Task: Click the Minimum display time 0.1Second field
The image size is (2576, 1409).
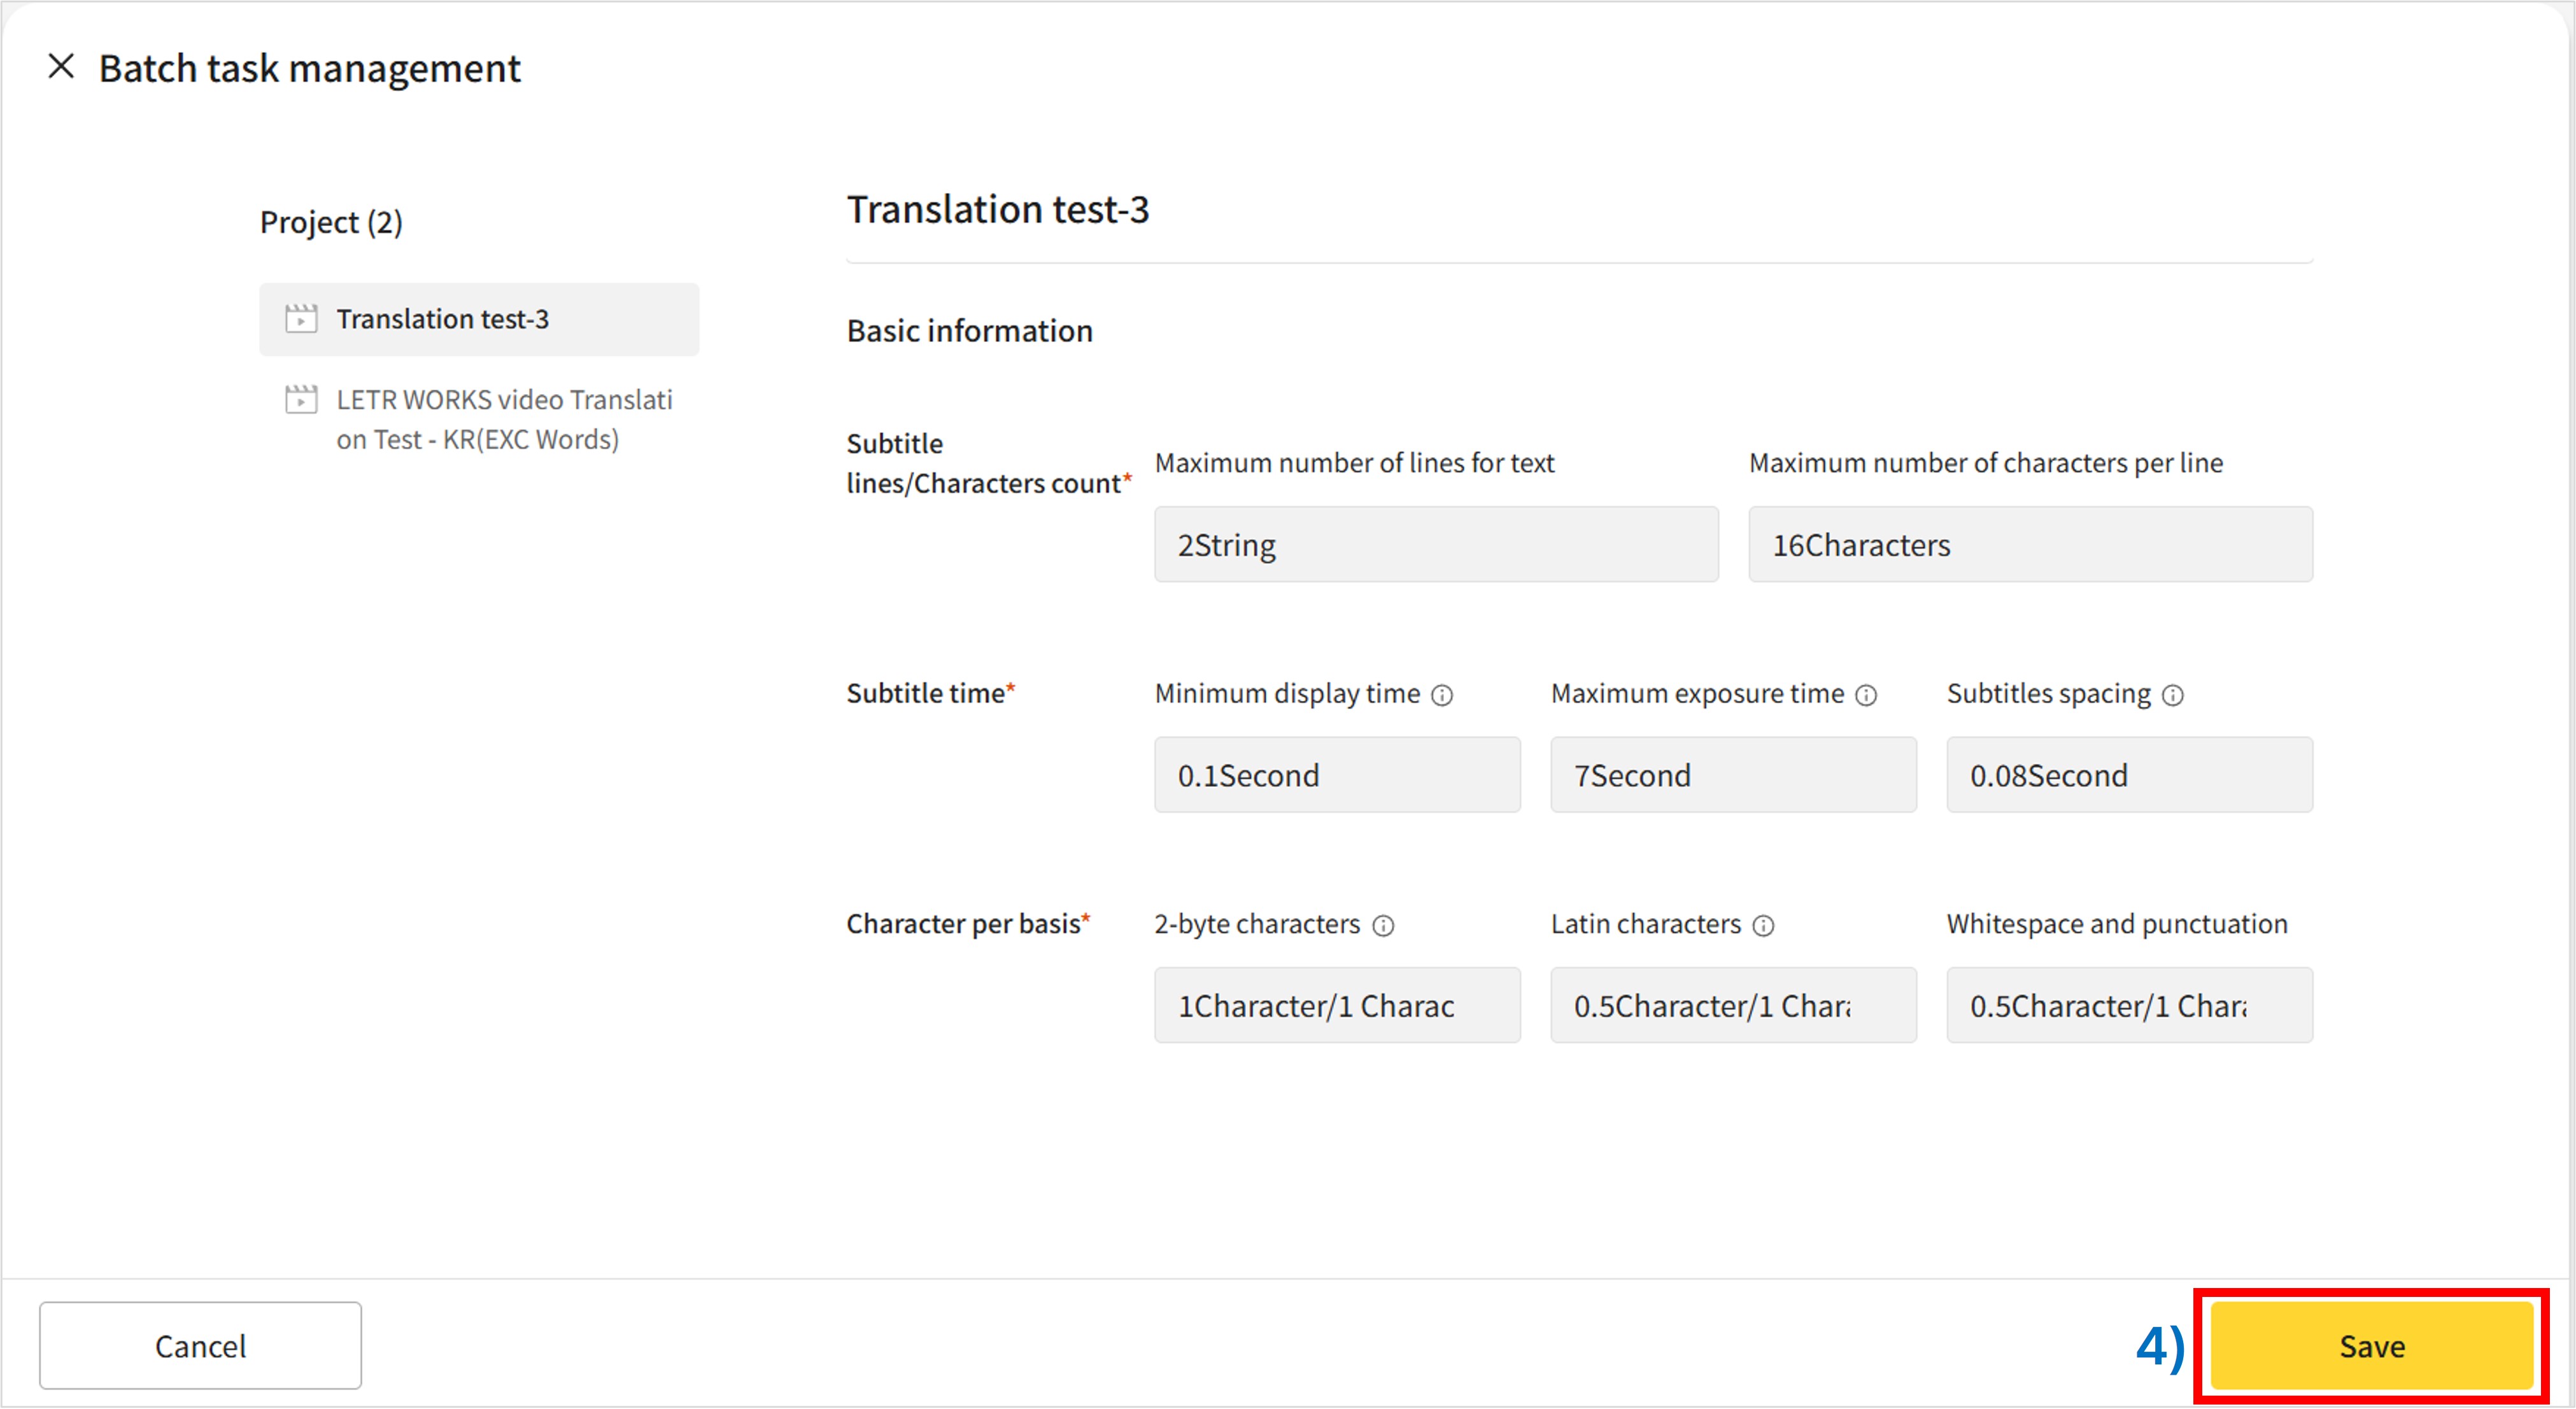Action: 1337,775
